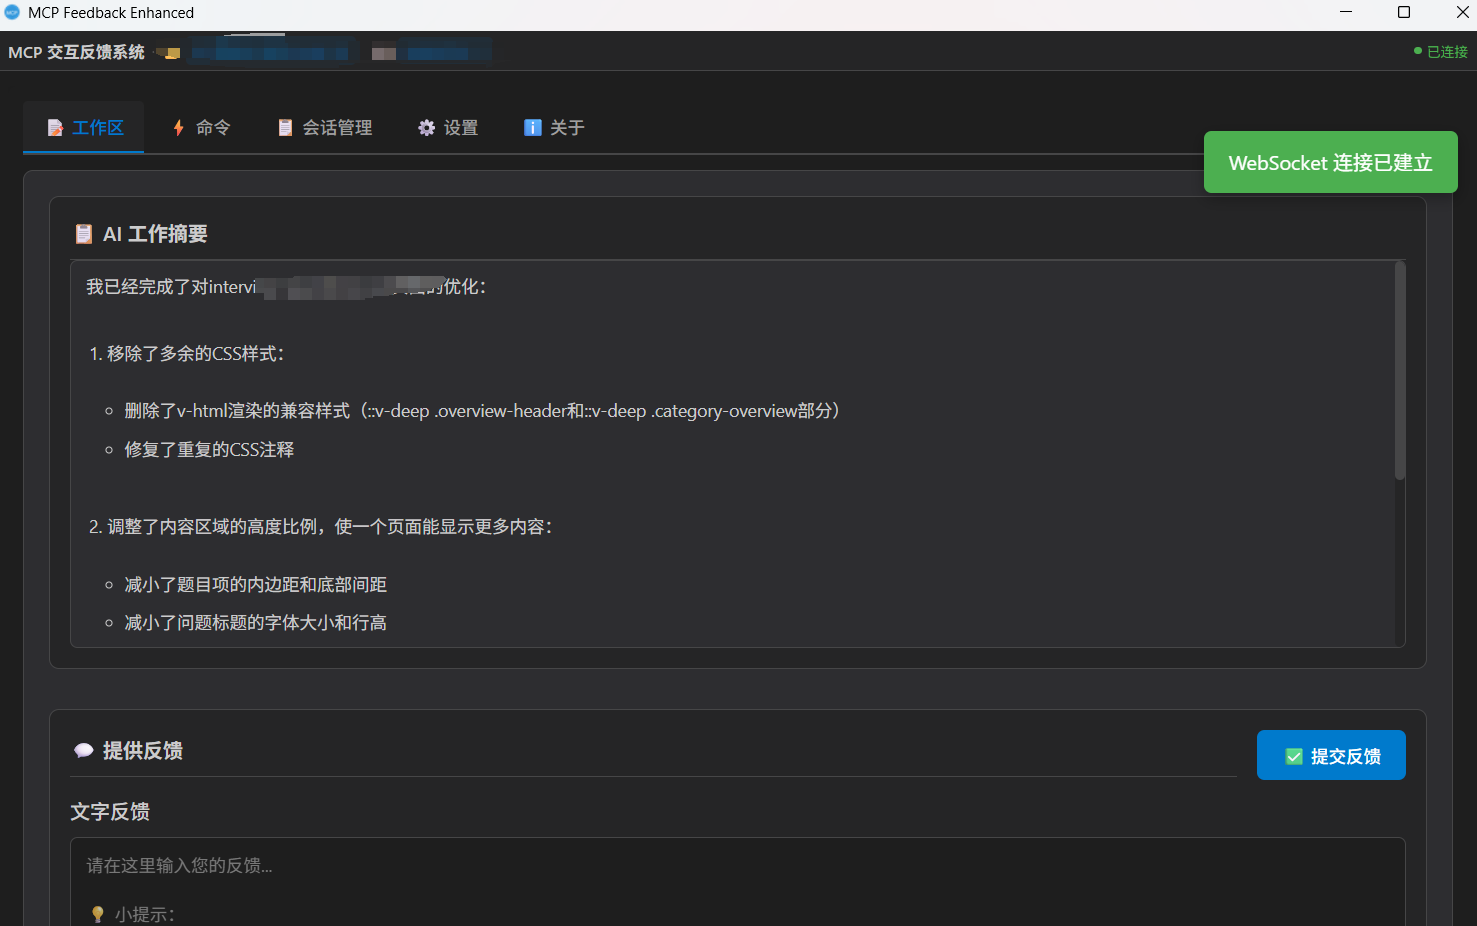Click the book icon beside 会话管理

[284, 127]
